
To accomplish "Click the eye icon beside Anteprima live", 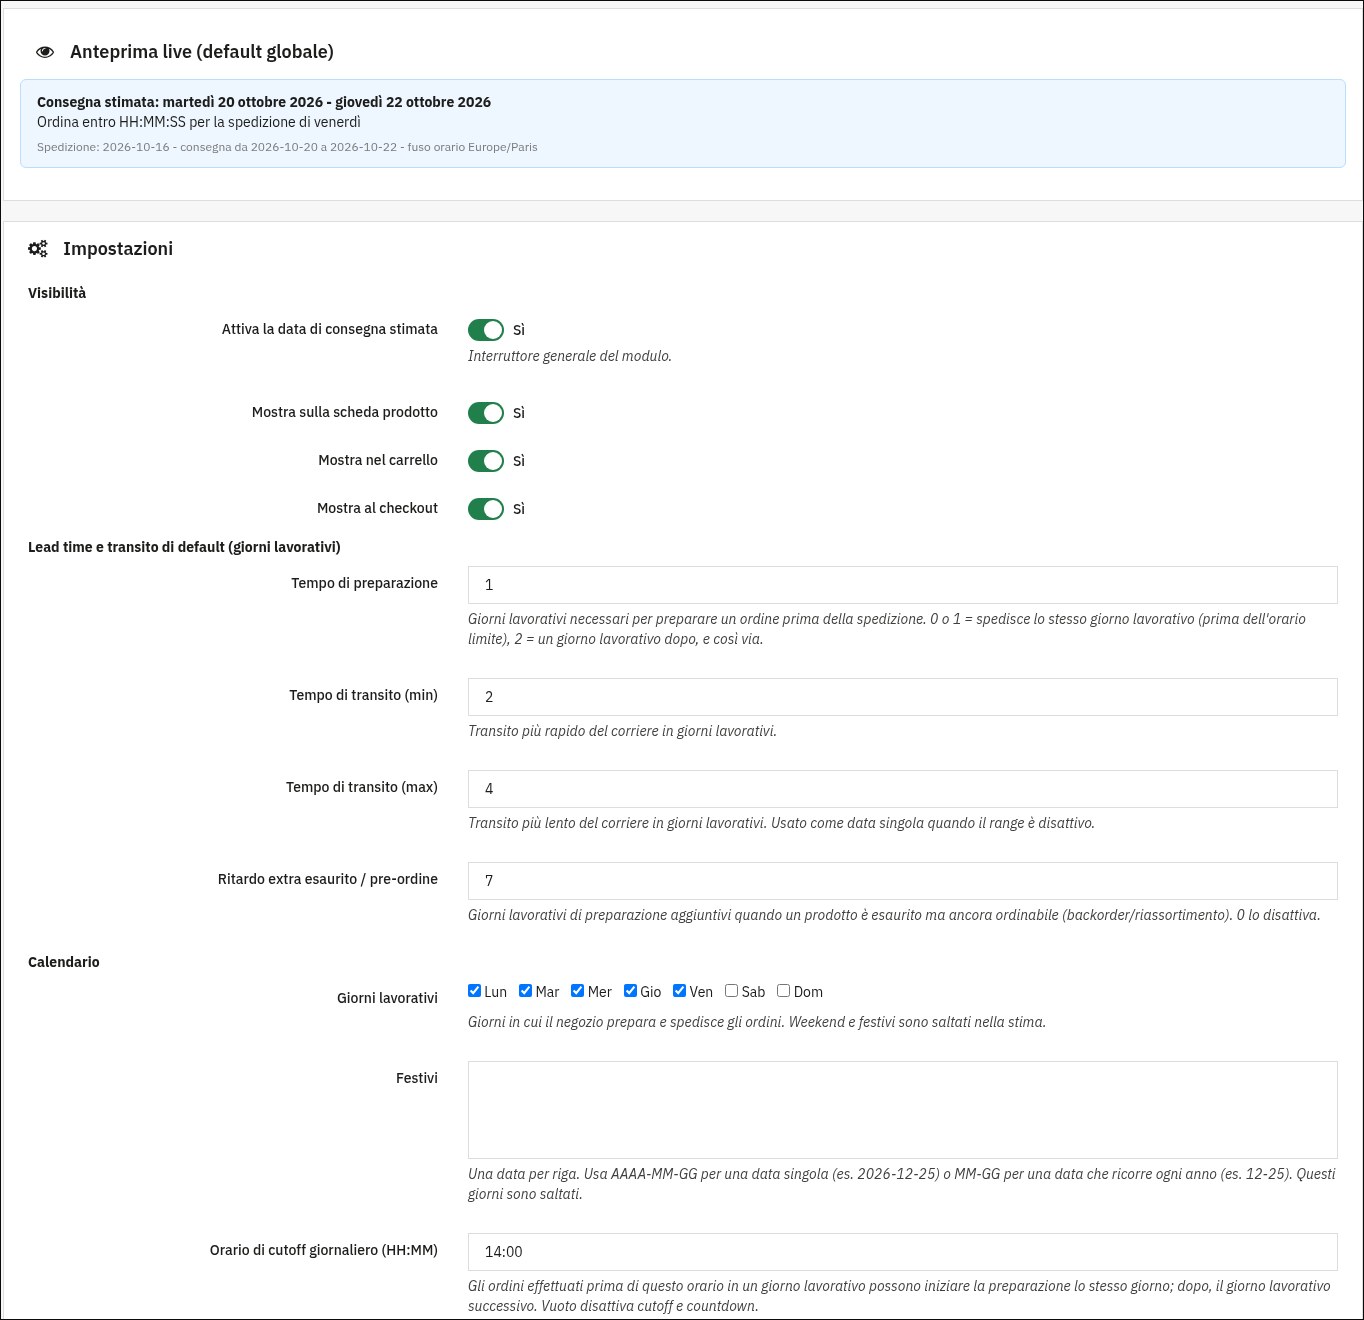I will coord(45,52).
